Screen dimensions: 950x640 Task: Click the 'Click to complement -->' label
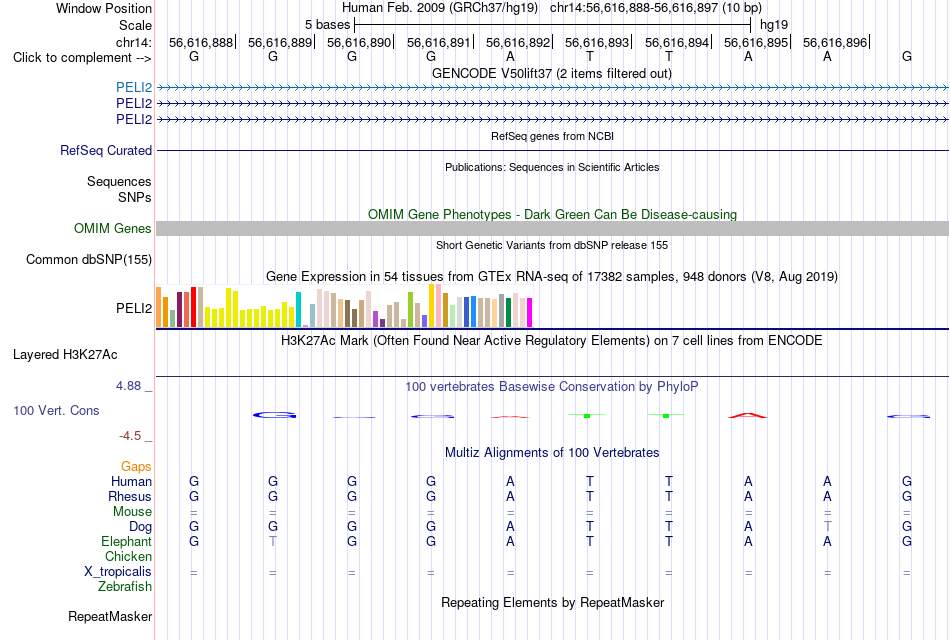point(82,58)
